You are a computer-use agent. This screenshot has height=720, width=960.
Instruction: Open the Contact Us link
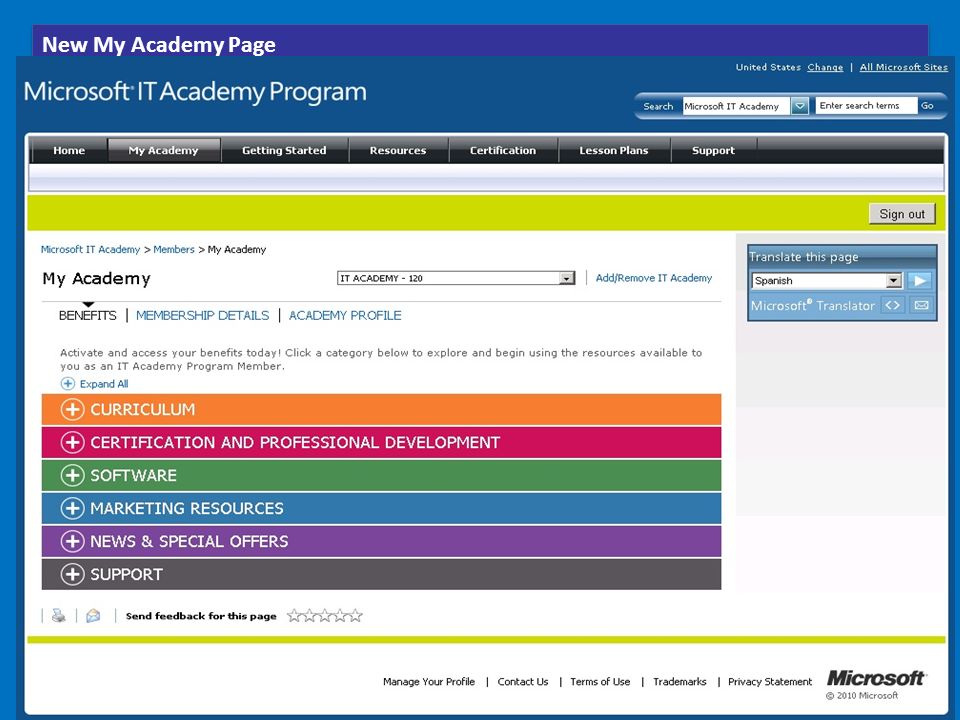(x=523, y=682)
